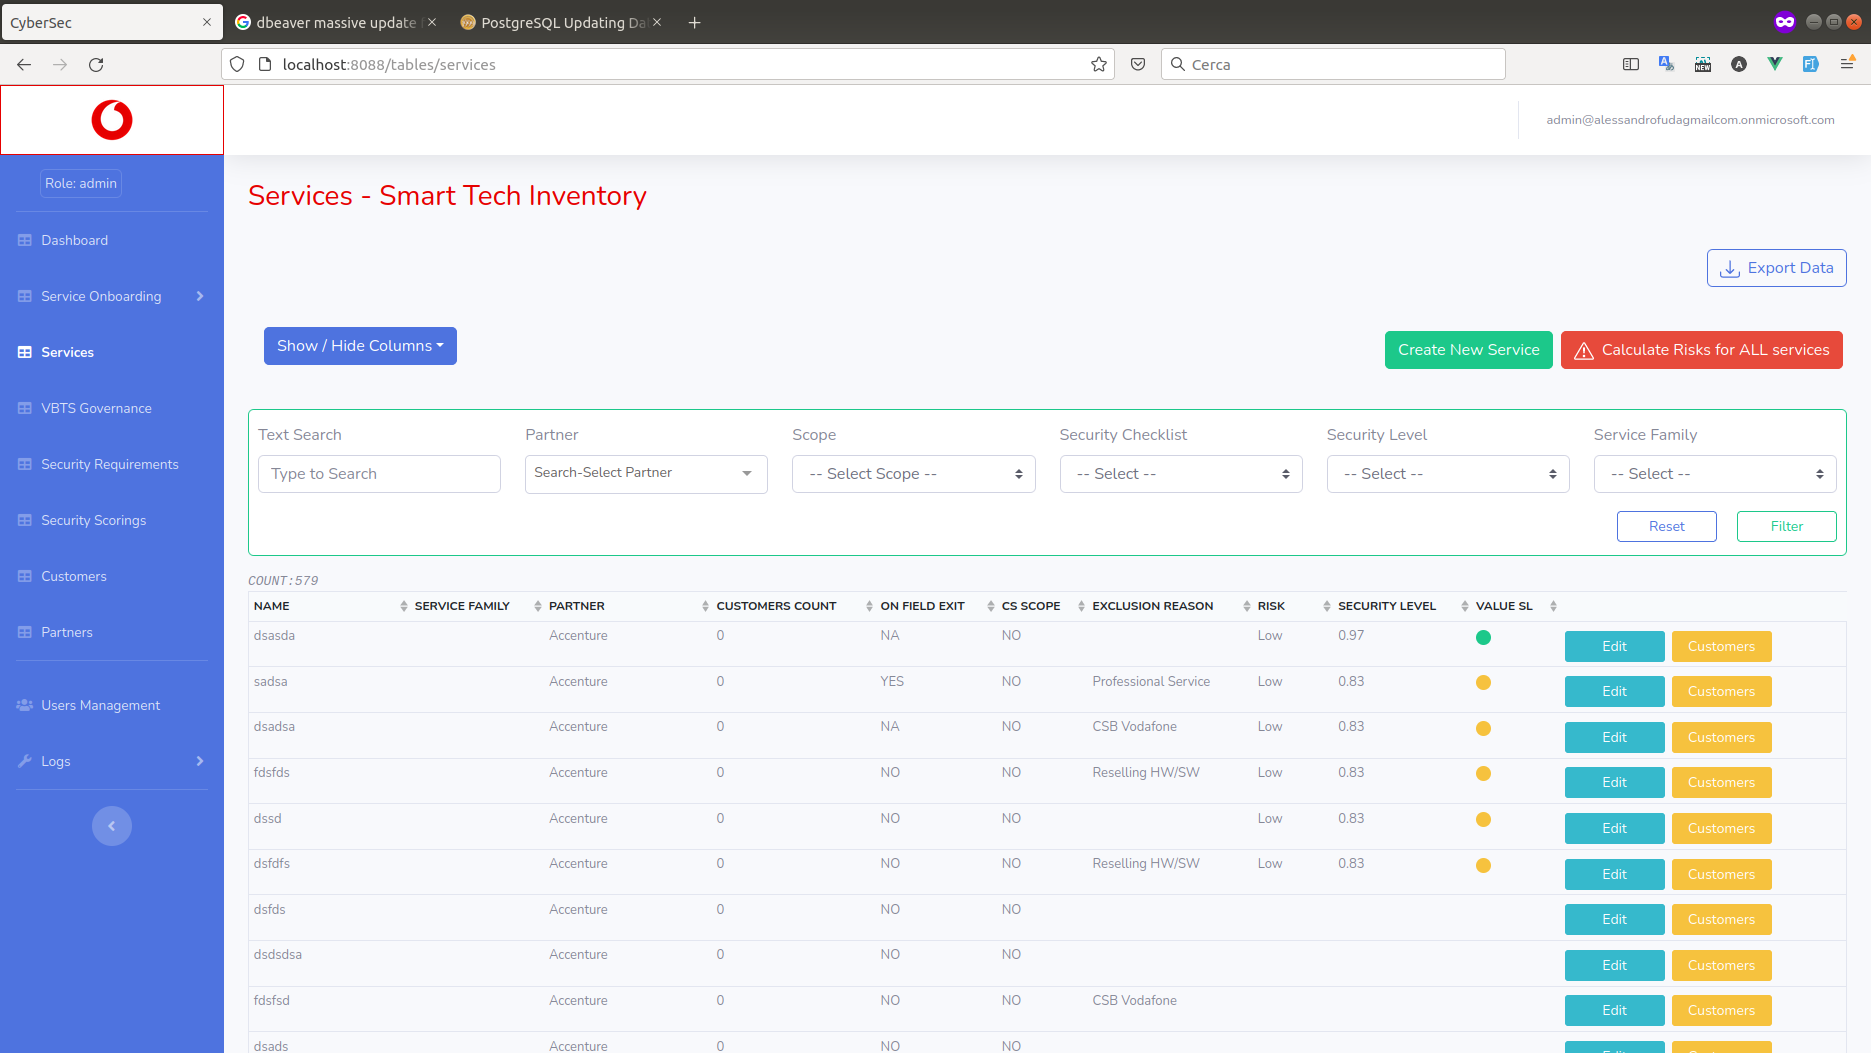Click the site shield tracking protection icon
This screenshot has width=1871, height=1053.
click(x=237, y=64)
